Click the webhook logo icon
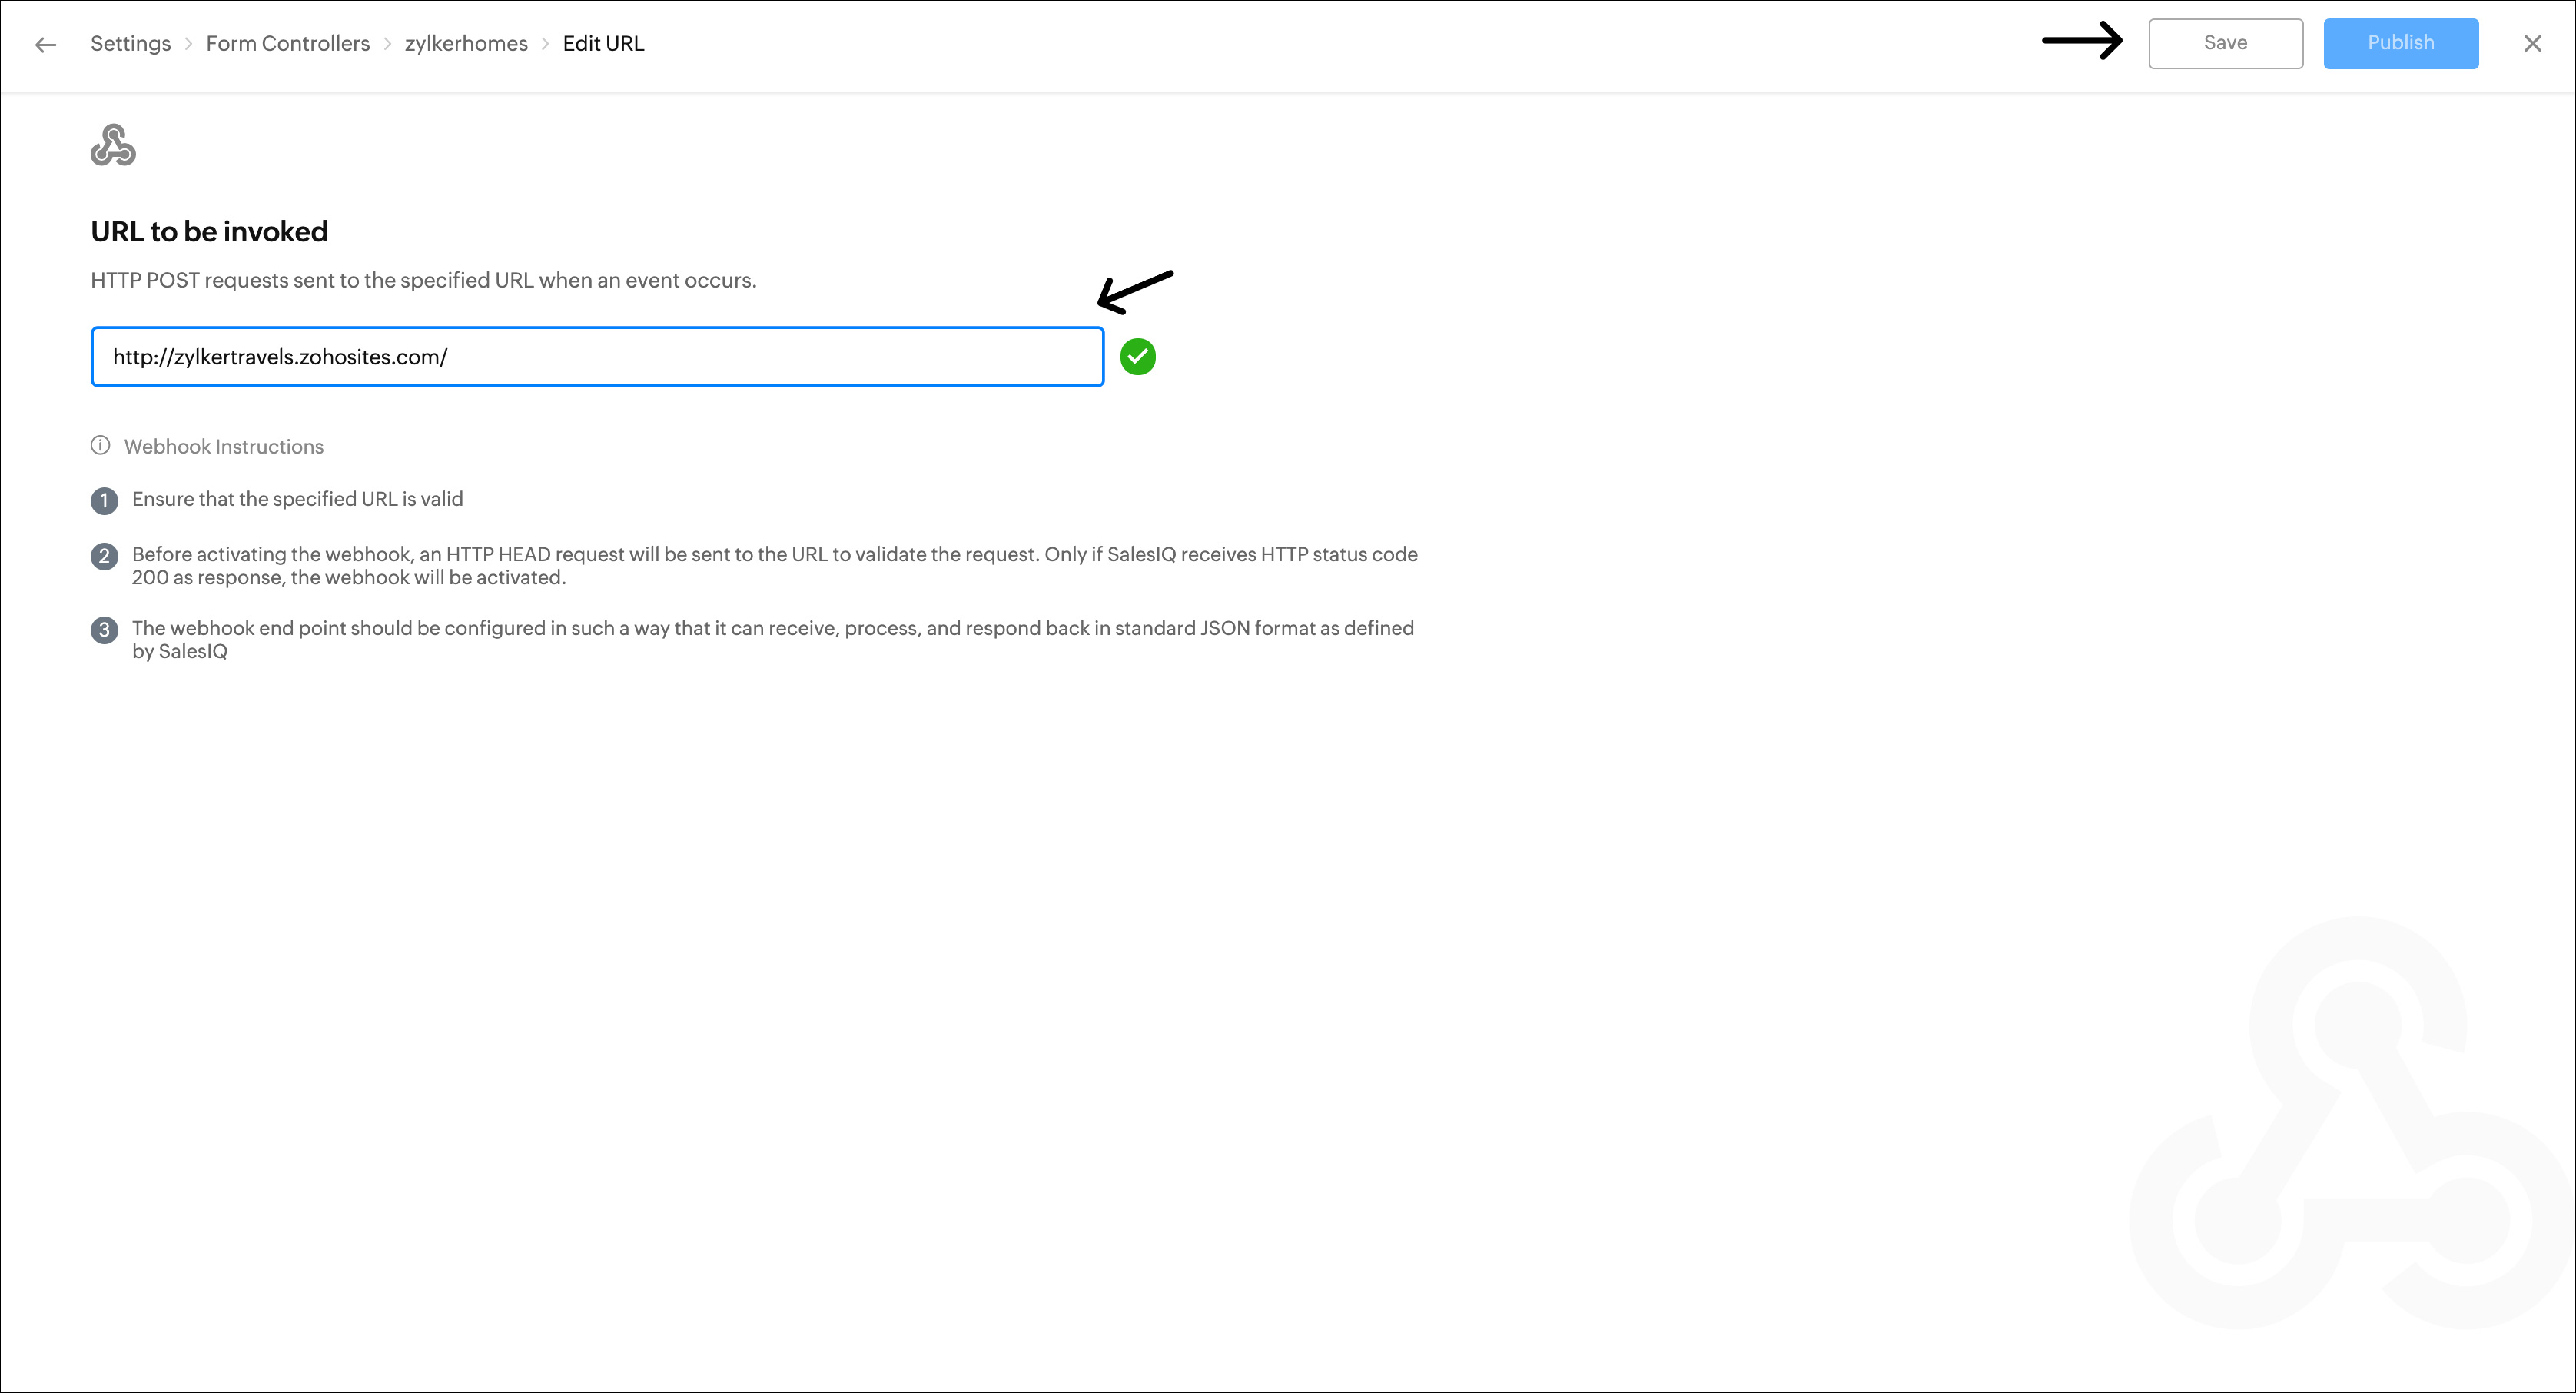 click(x=113, y=145)
